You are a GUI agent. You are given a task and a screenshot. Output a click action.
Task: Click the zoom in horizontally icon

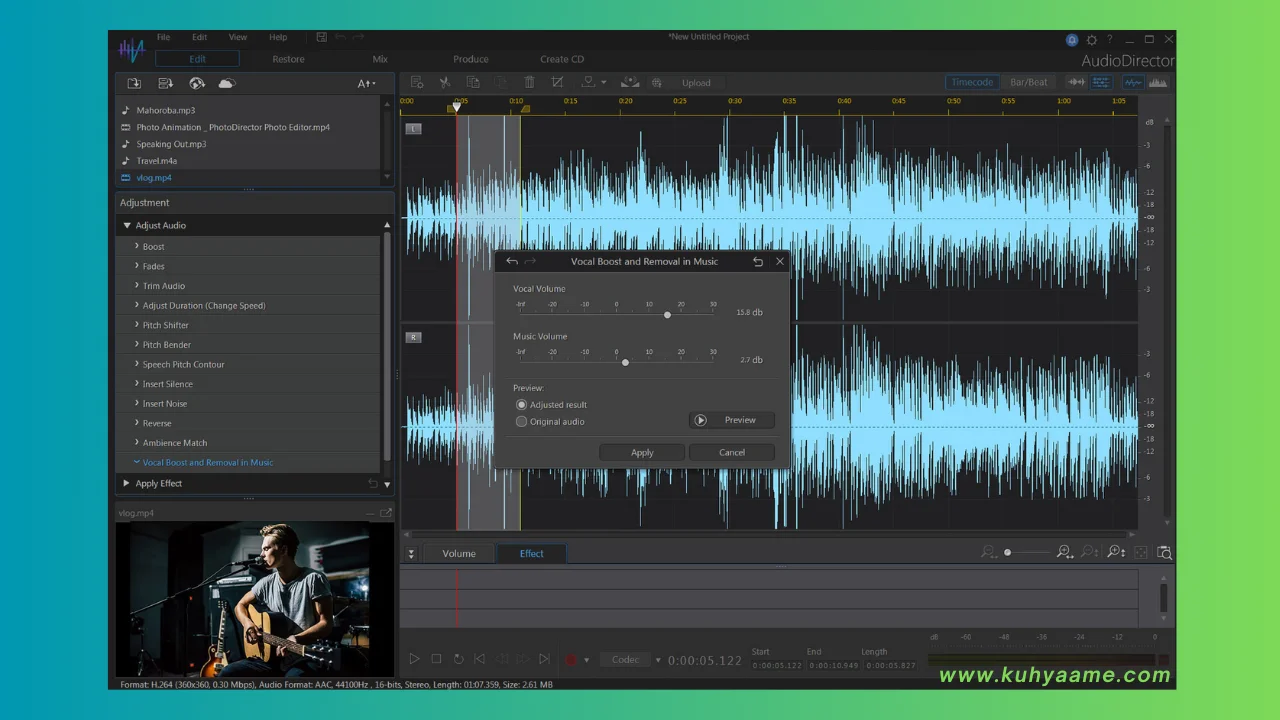(x=1065, y=552)
